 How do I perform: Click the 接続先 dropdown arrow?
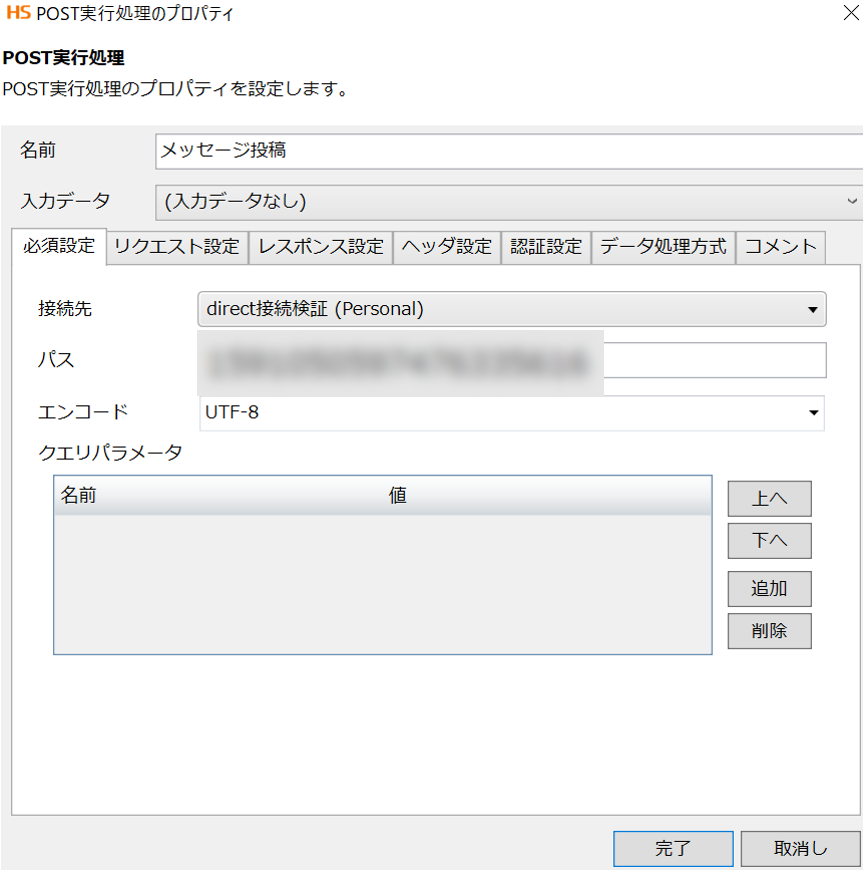point(812,310)
